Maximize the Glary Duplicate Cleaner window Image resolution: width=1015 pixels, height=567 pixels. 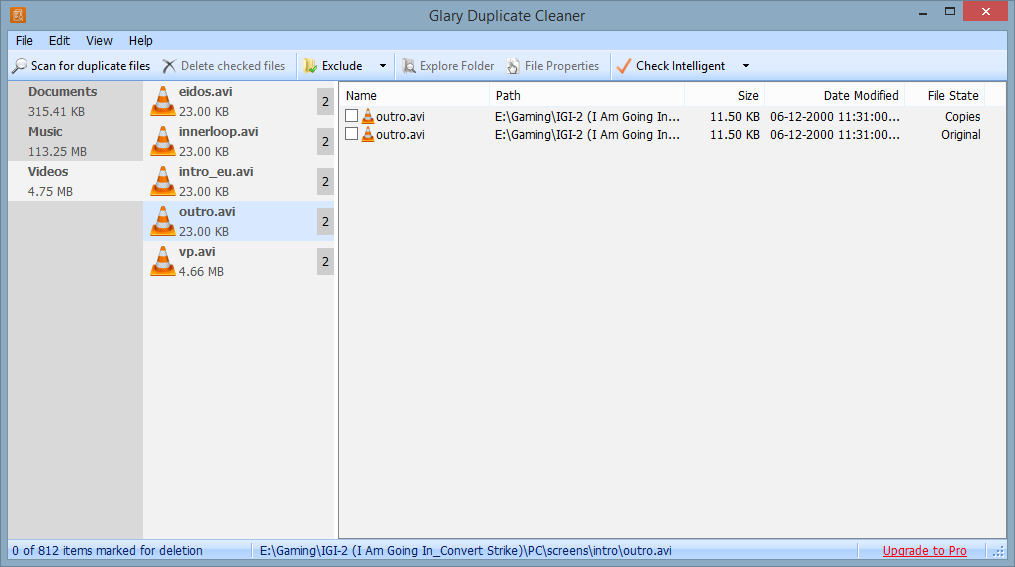click(950, 12)
